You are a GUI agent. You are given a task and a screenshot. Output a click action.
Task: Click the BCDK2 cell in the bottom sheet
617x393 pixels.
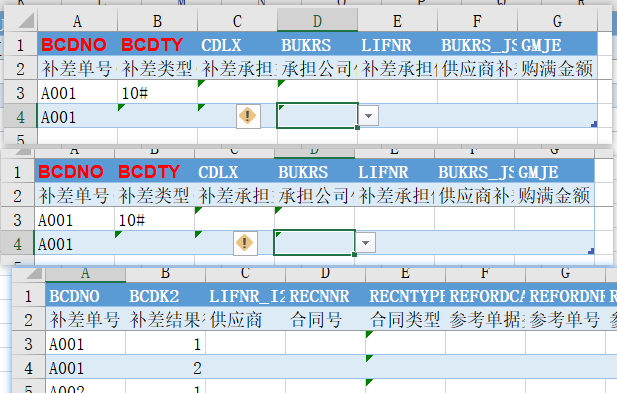(x=165, y=295)
